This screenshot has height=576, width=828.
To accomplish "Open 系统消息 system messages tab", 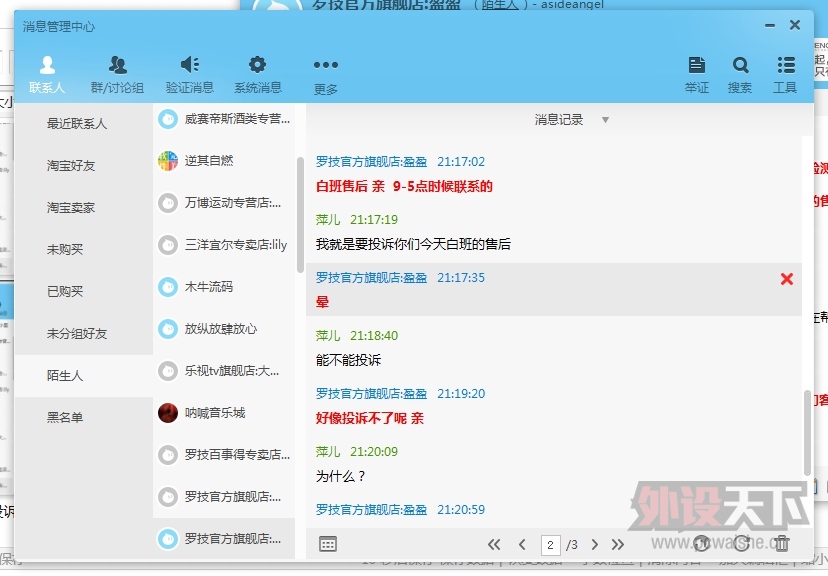I will pos(258,74).
